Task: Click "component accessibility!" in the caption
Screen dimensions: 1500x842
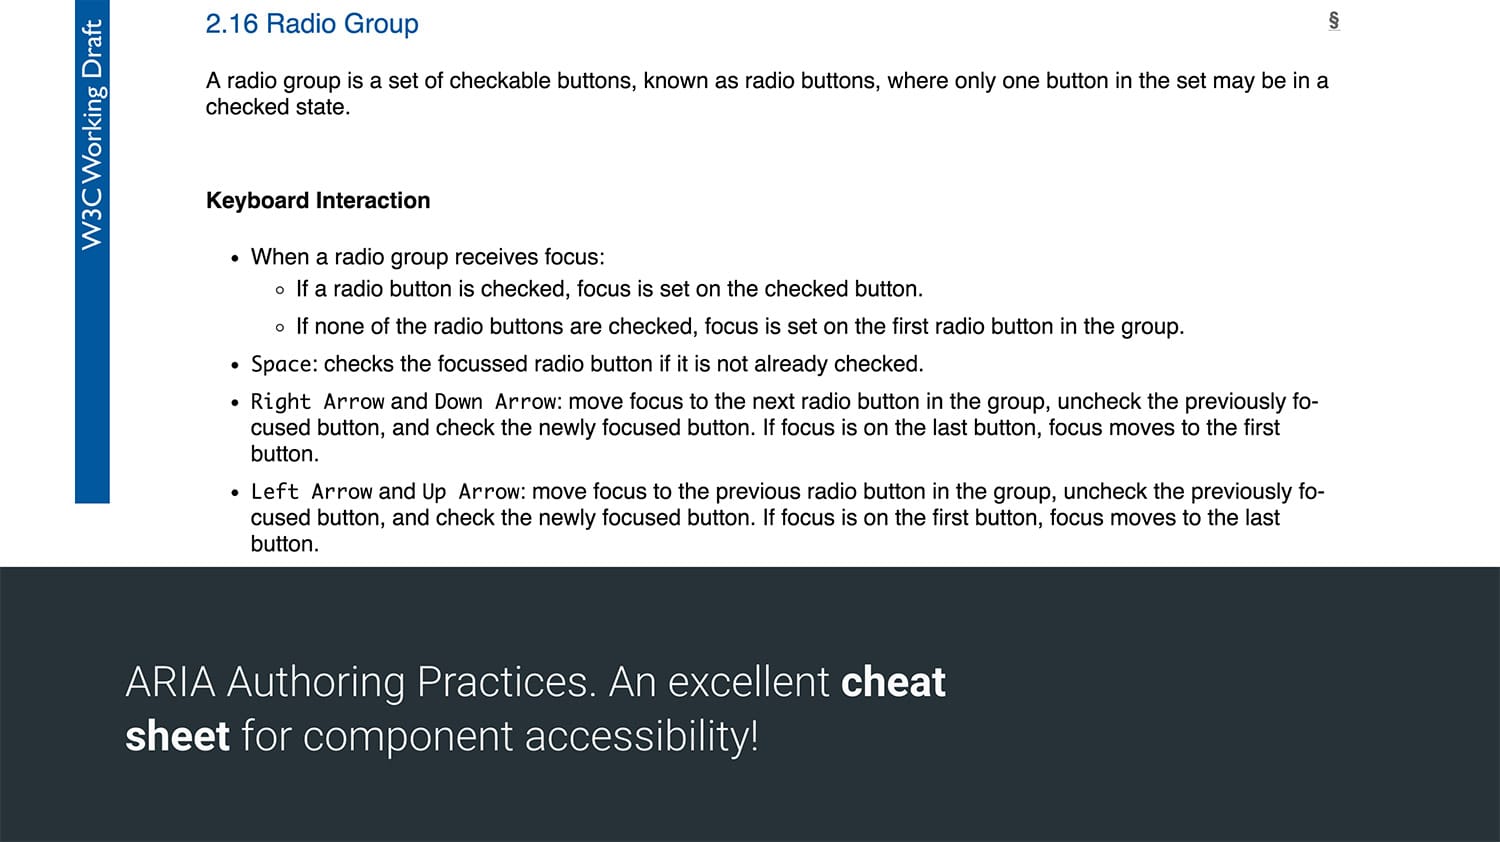Action: click(x=530, y=736)
